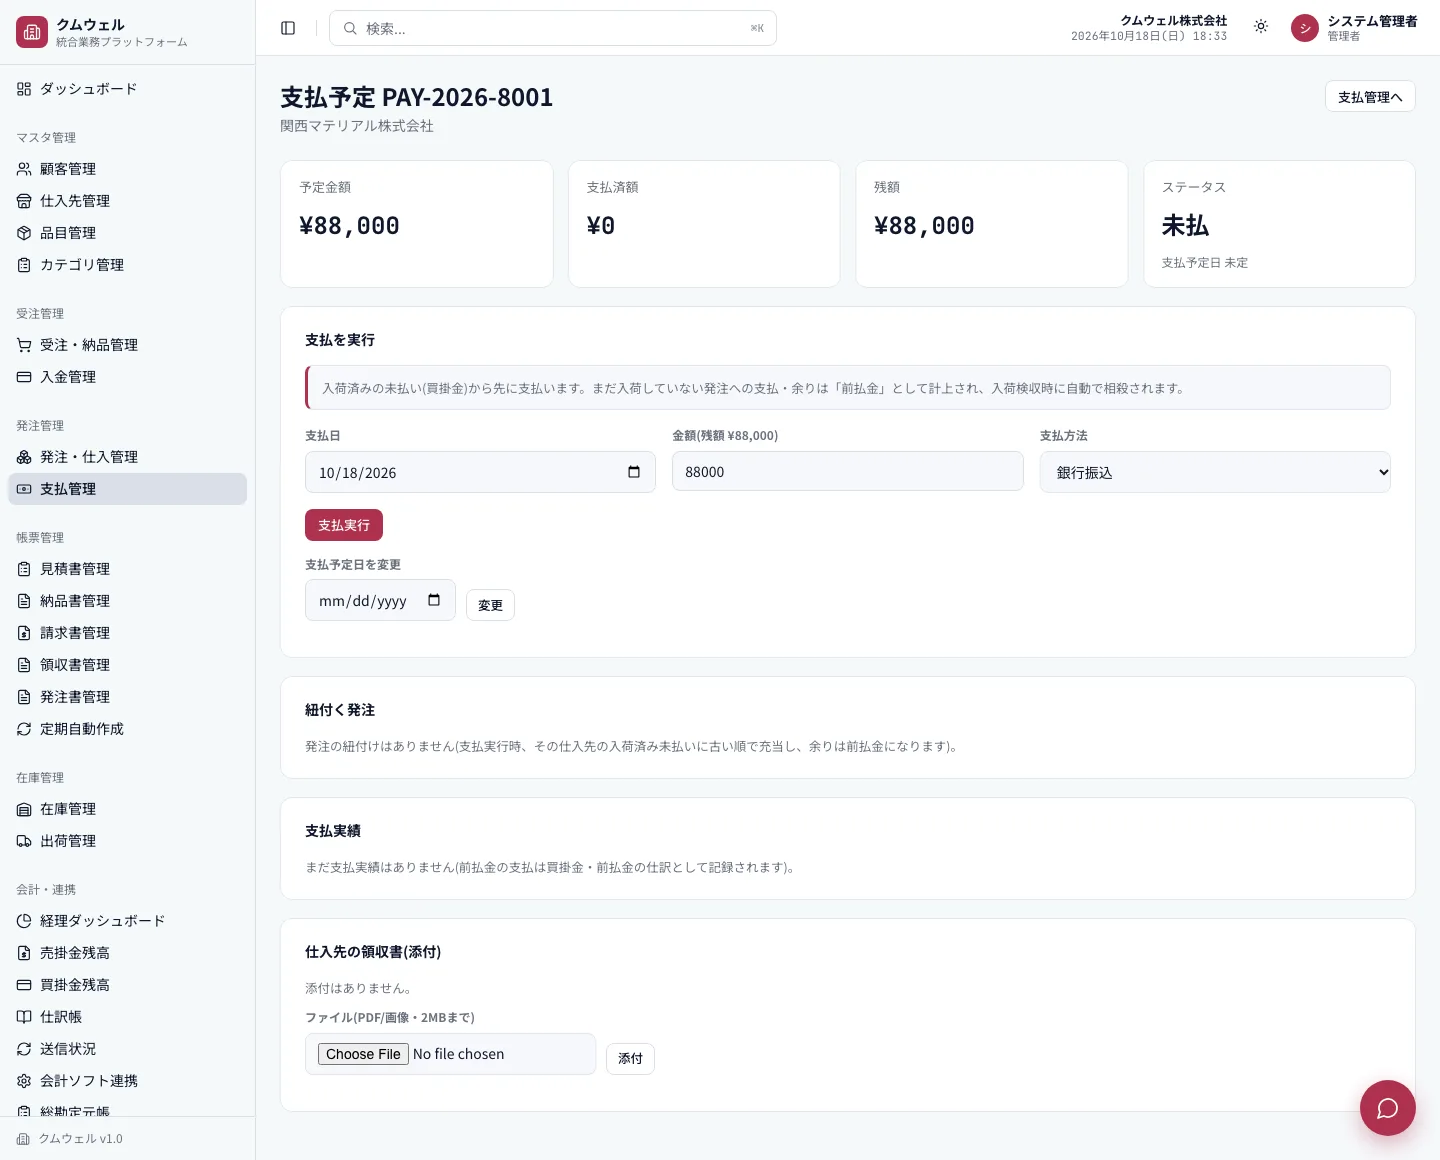Click the クムウェル logo icon
Screen dimensions: 1440x1160
[x=32, y=32]
